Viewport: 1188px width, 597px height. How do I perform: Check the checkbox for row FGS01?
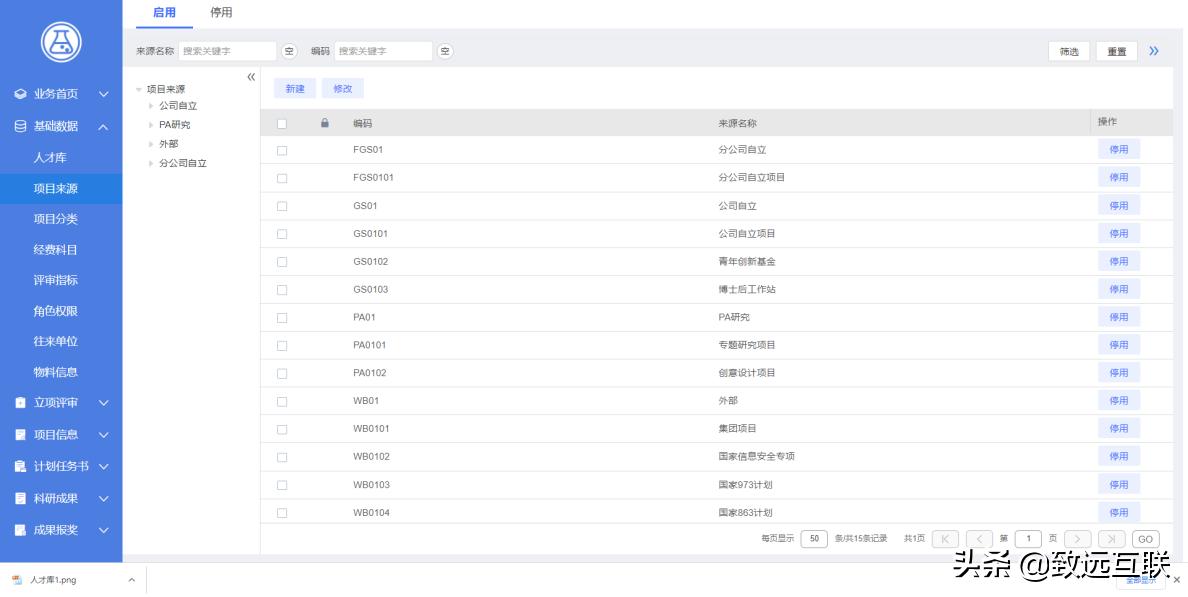point(283,148)
